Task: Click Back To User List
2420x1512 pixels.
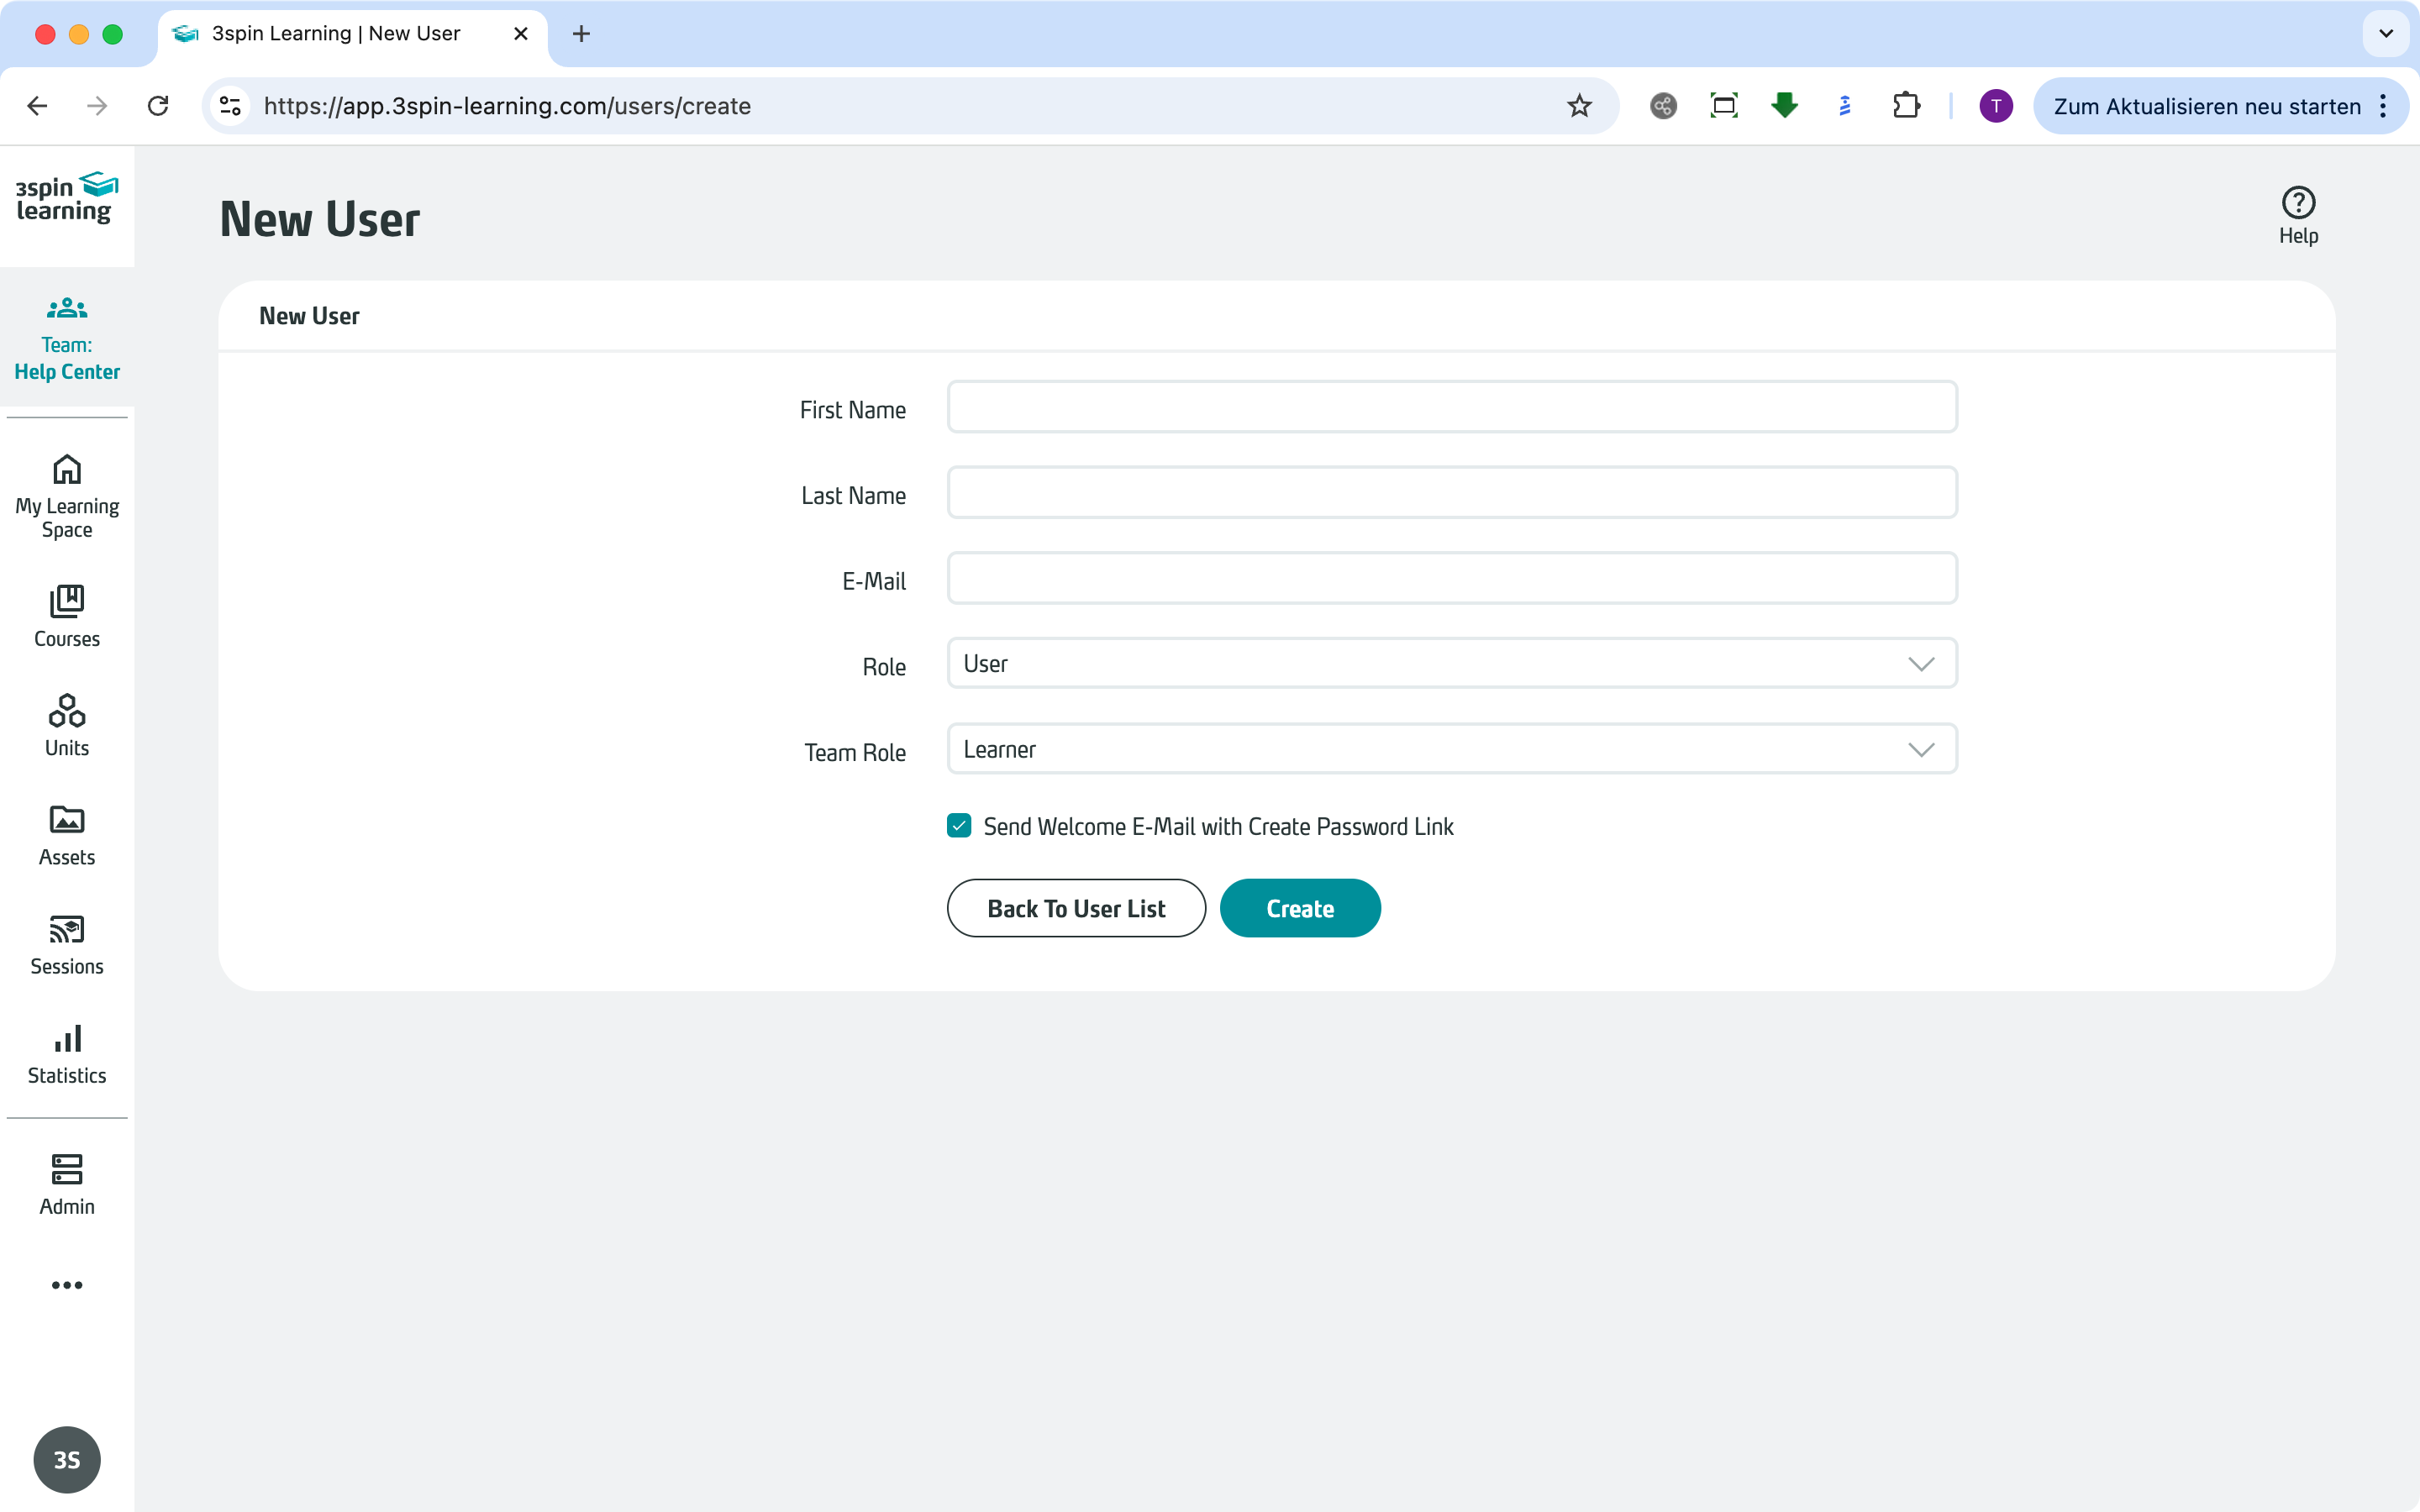Action: (1076, 908)
